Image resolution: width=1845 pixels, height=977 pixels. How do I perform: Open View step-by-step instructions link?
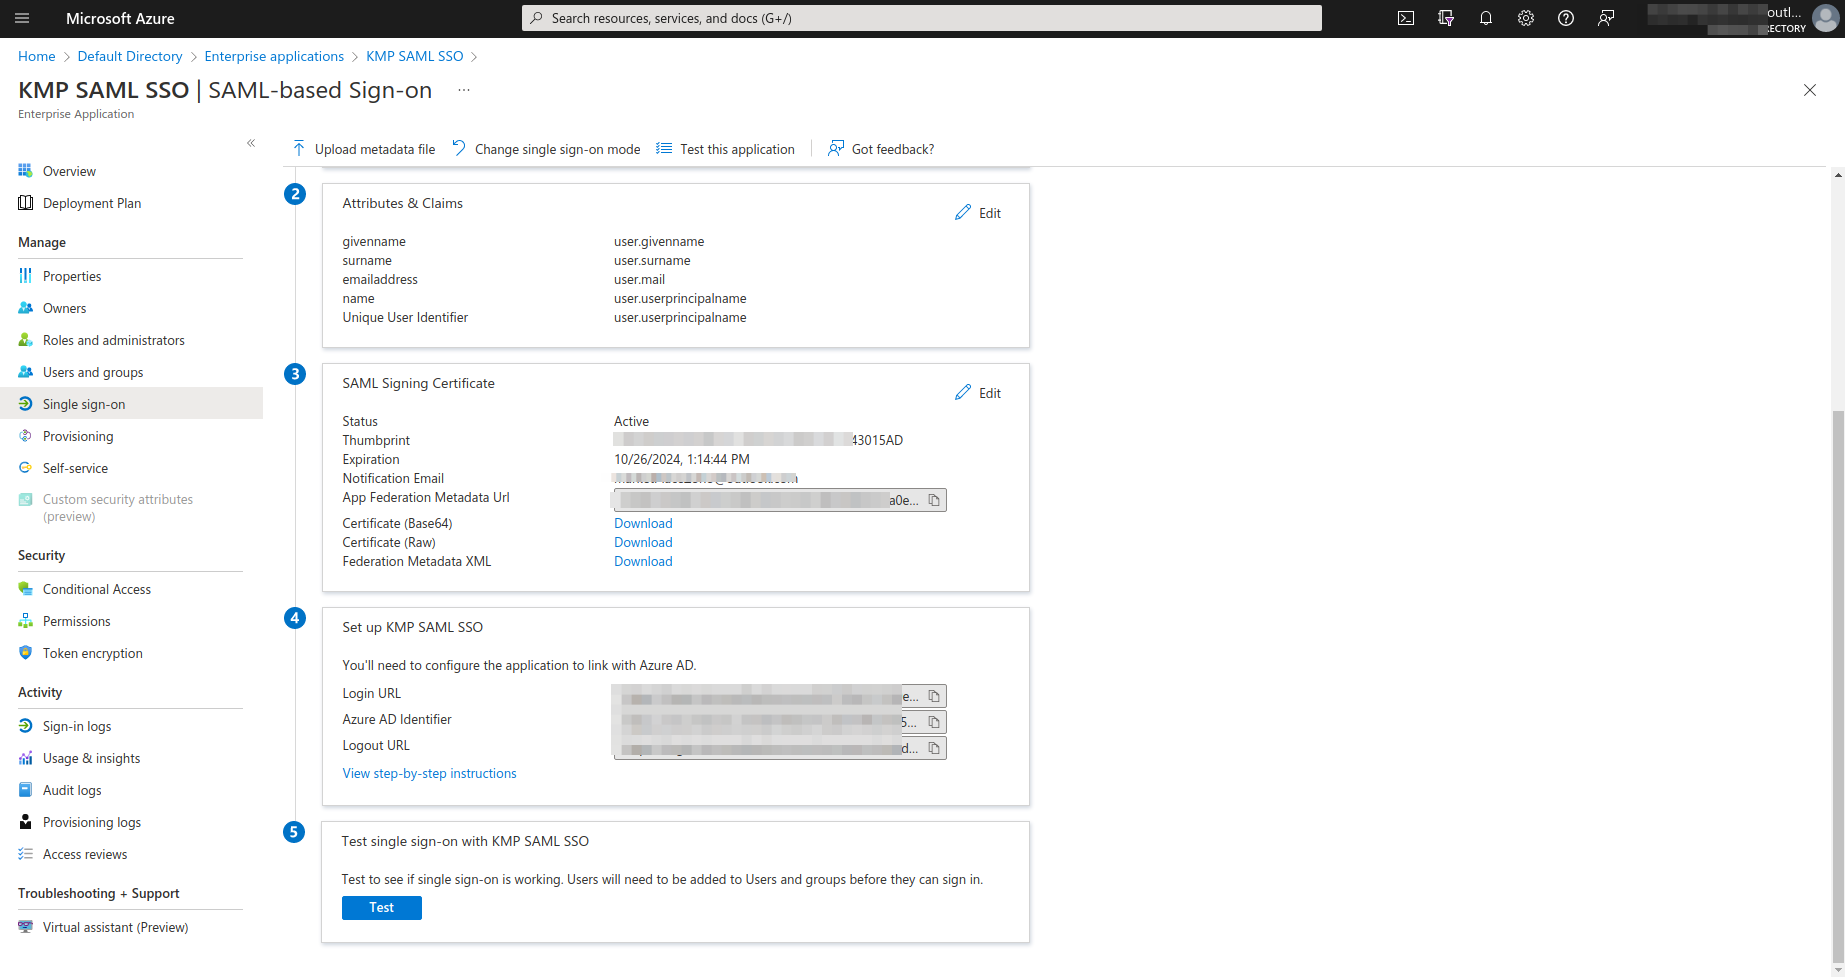430,773
